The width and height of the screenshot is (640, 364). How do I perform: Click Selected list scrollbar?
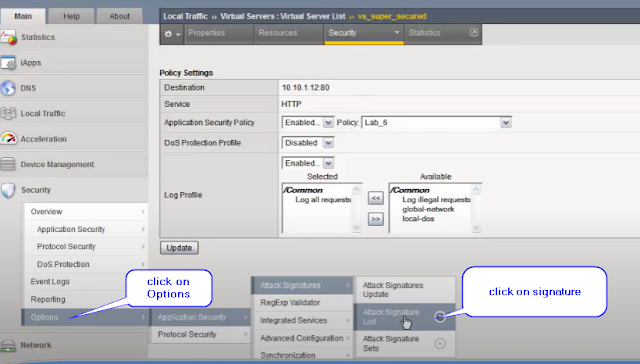pos(356,208)
